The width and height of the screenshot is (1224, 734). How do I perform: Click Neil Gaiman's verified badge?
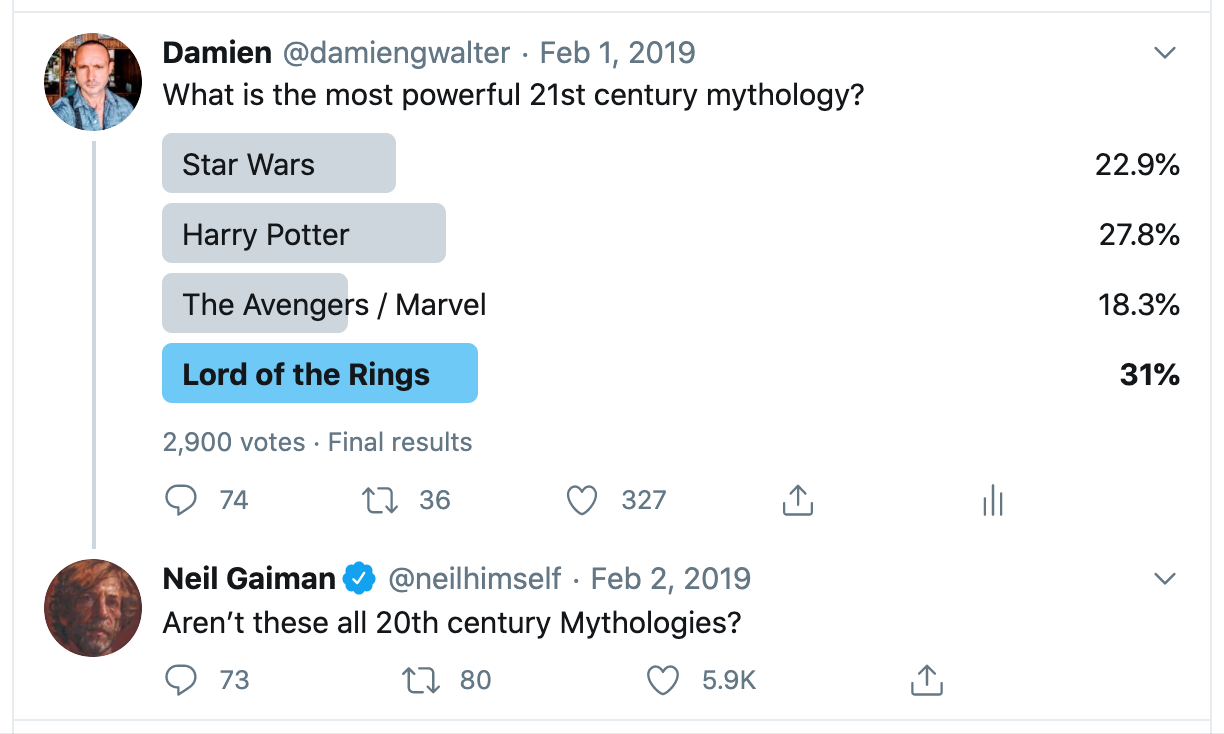point(359,578)
